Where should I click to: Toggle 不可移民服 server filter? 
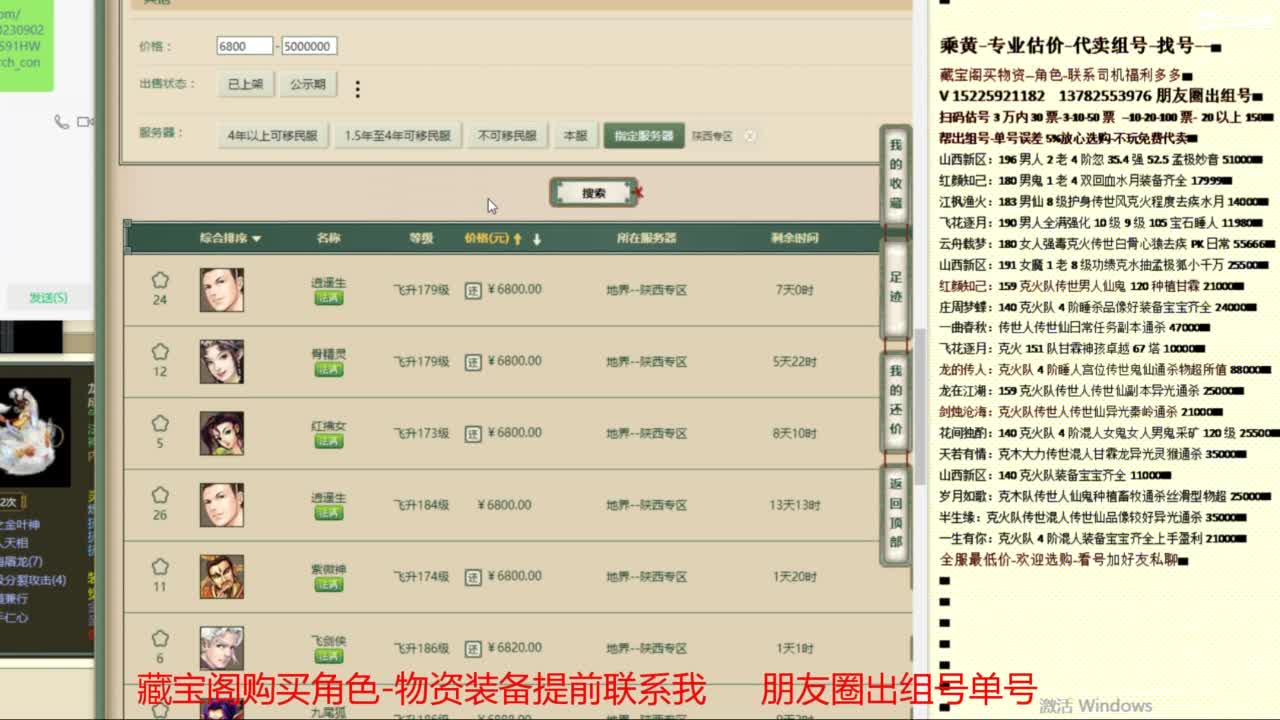(x=507, y=136)
